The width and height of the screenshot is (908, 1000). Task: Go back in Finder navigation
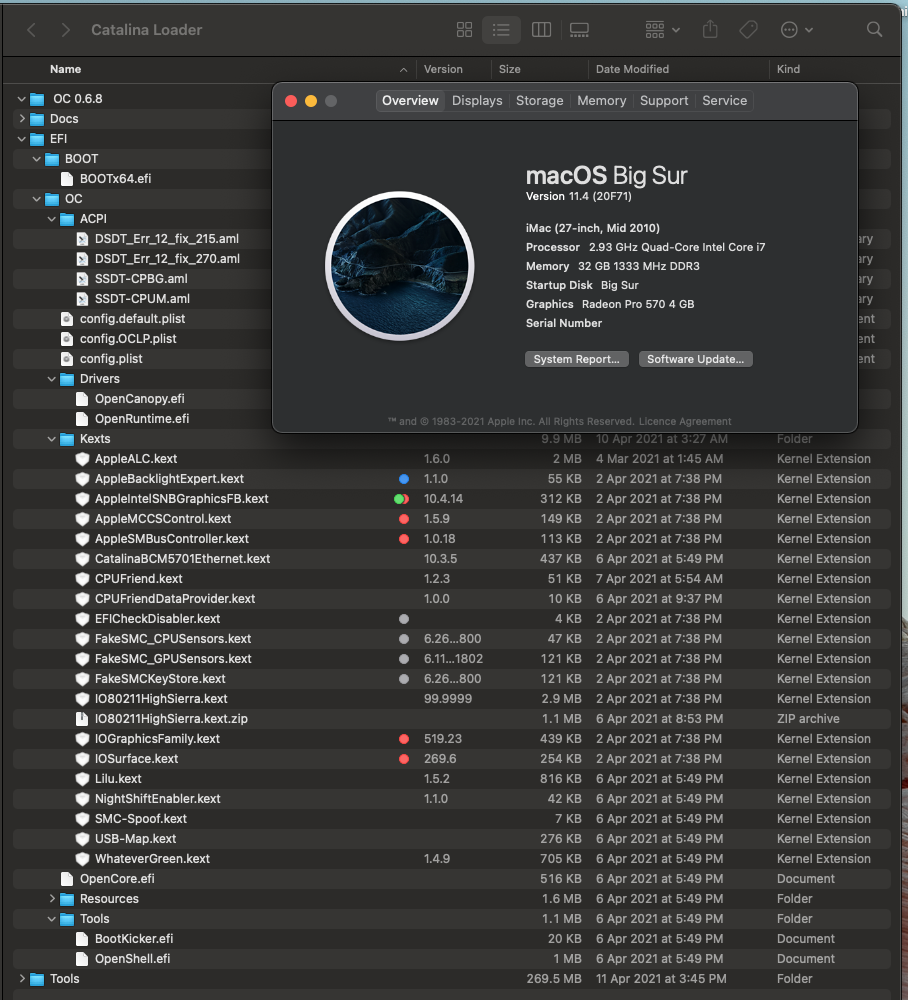(x=31, y=30)
